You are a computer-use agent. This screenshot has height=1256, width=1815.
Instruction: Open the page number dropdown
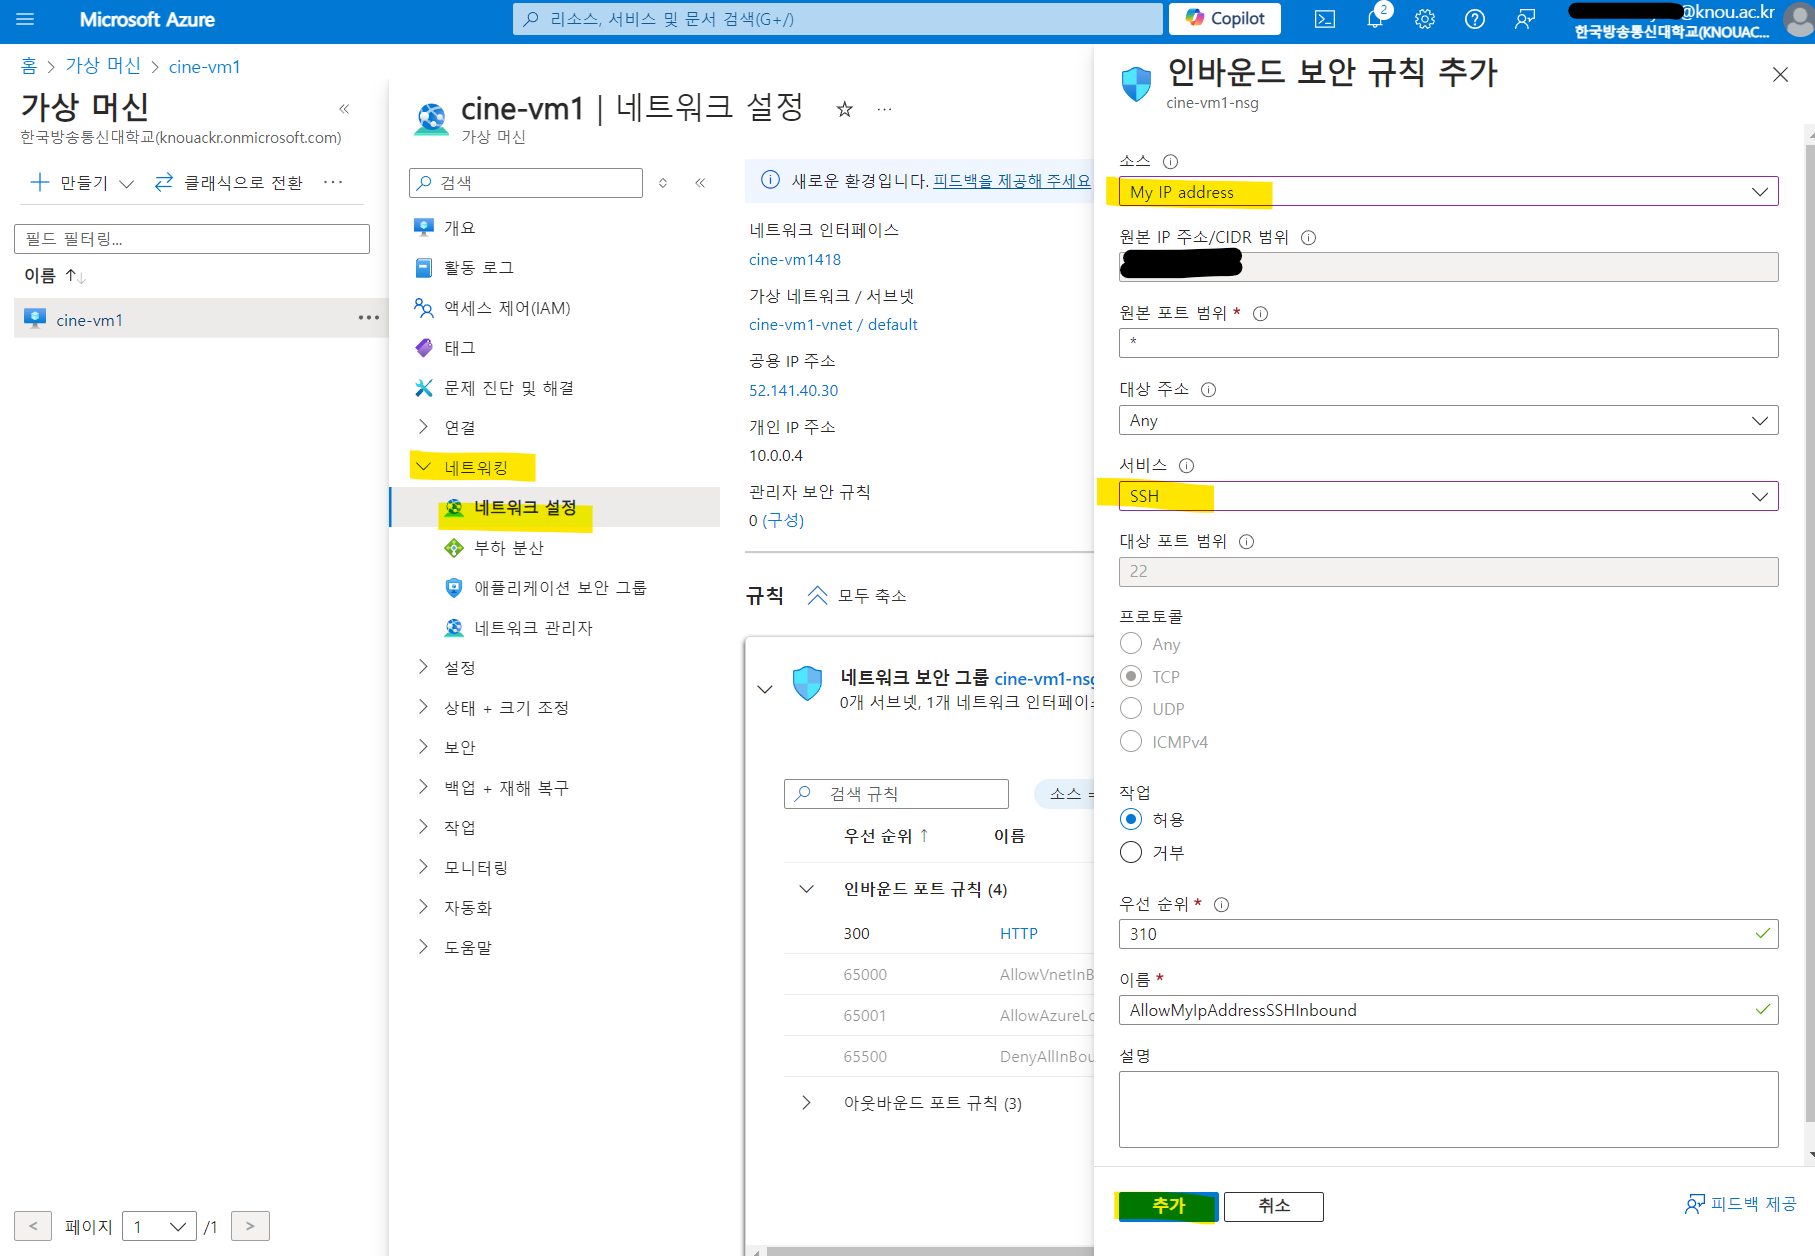159,1226
